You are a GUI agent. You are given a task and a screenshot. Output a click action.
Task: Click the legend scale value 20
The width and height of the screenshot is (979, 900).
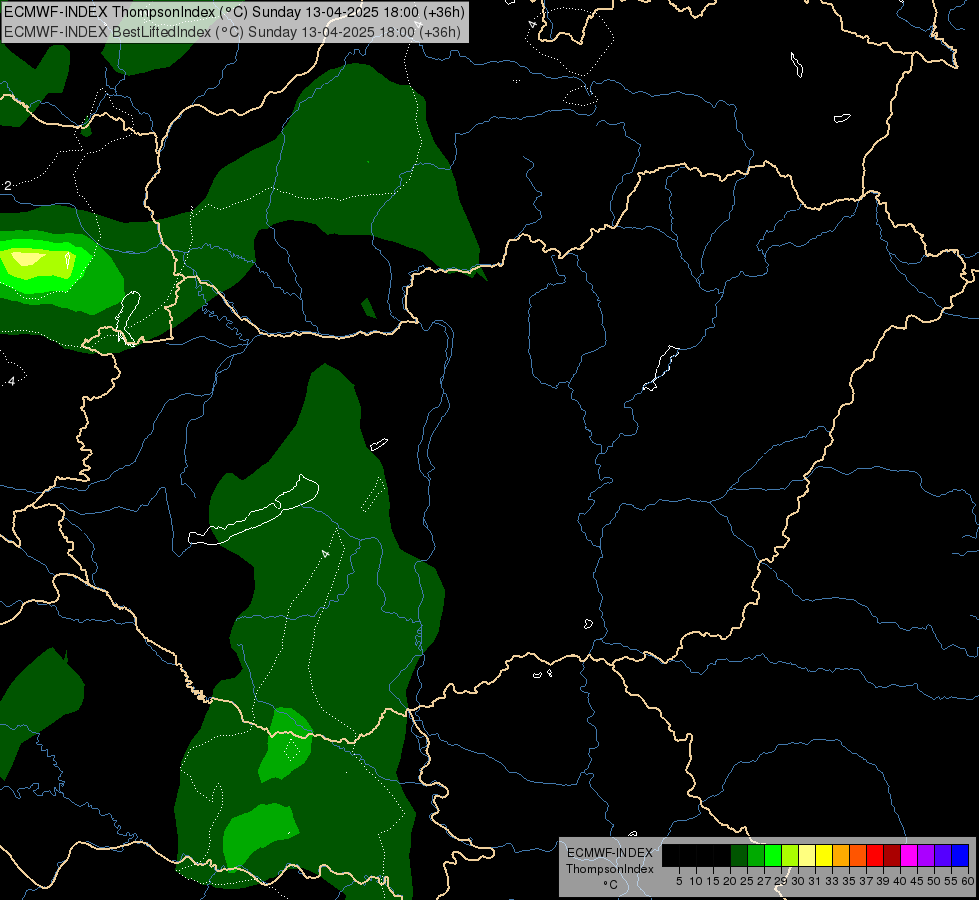[x=730, y=881]
